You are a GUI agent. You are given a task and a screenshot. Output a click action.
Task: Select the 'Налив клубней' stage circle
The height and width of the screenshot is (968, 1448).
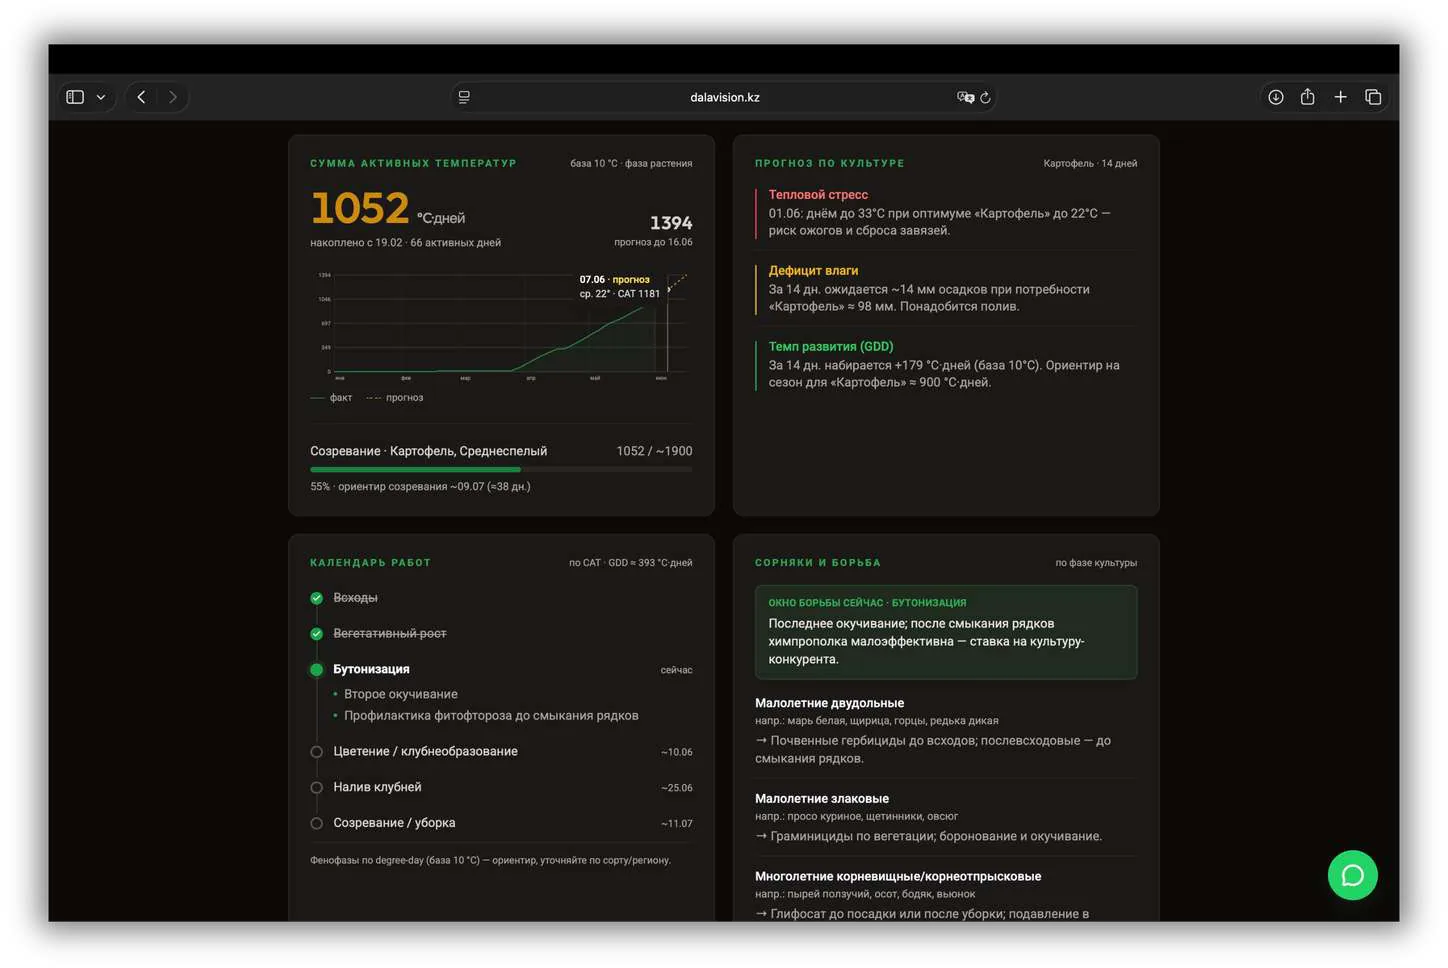(316, 788)
